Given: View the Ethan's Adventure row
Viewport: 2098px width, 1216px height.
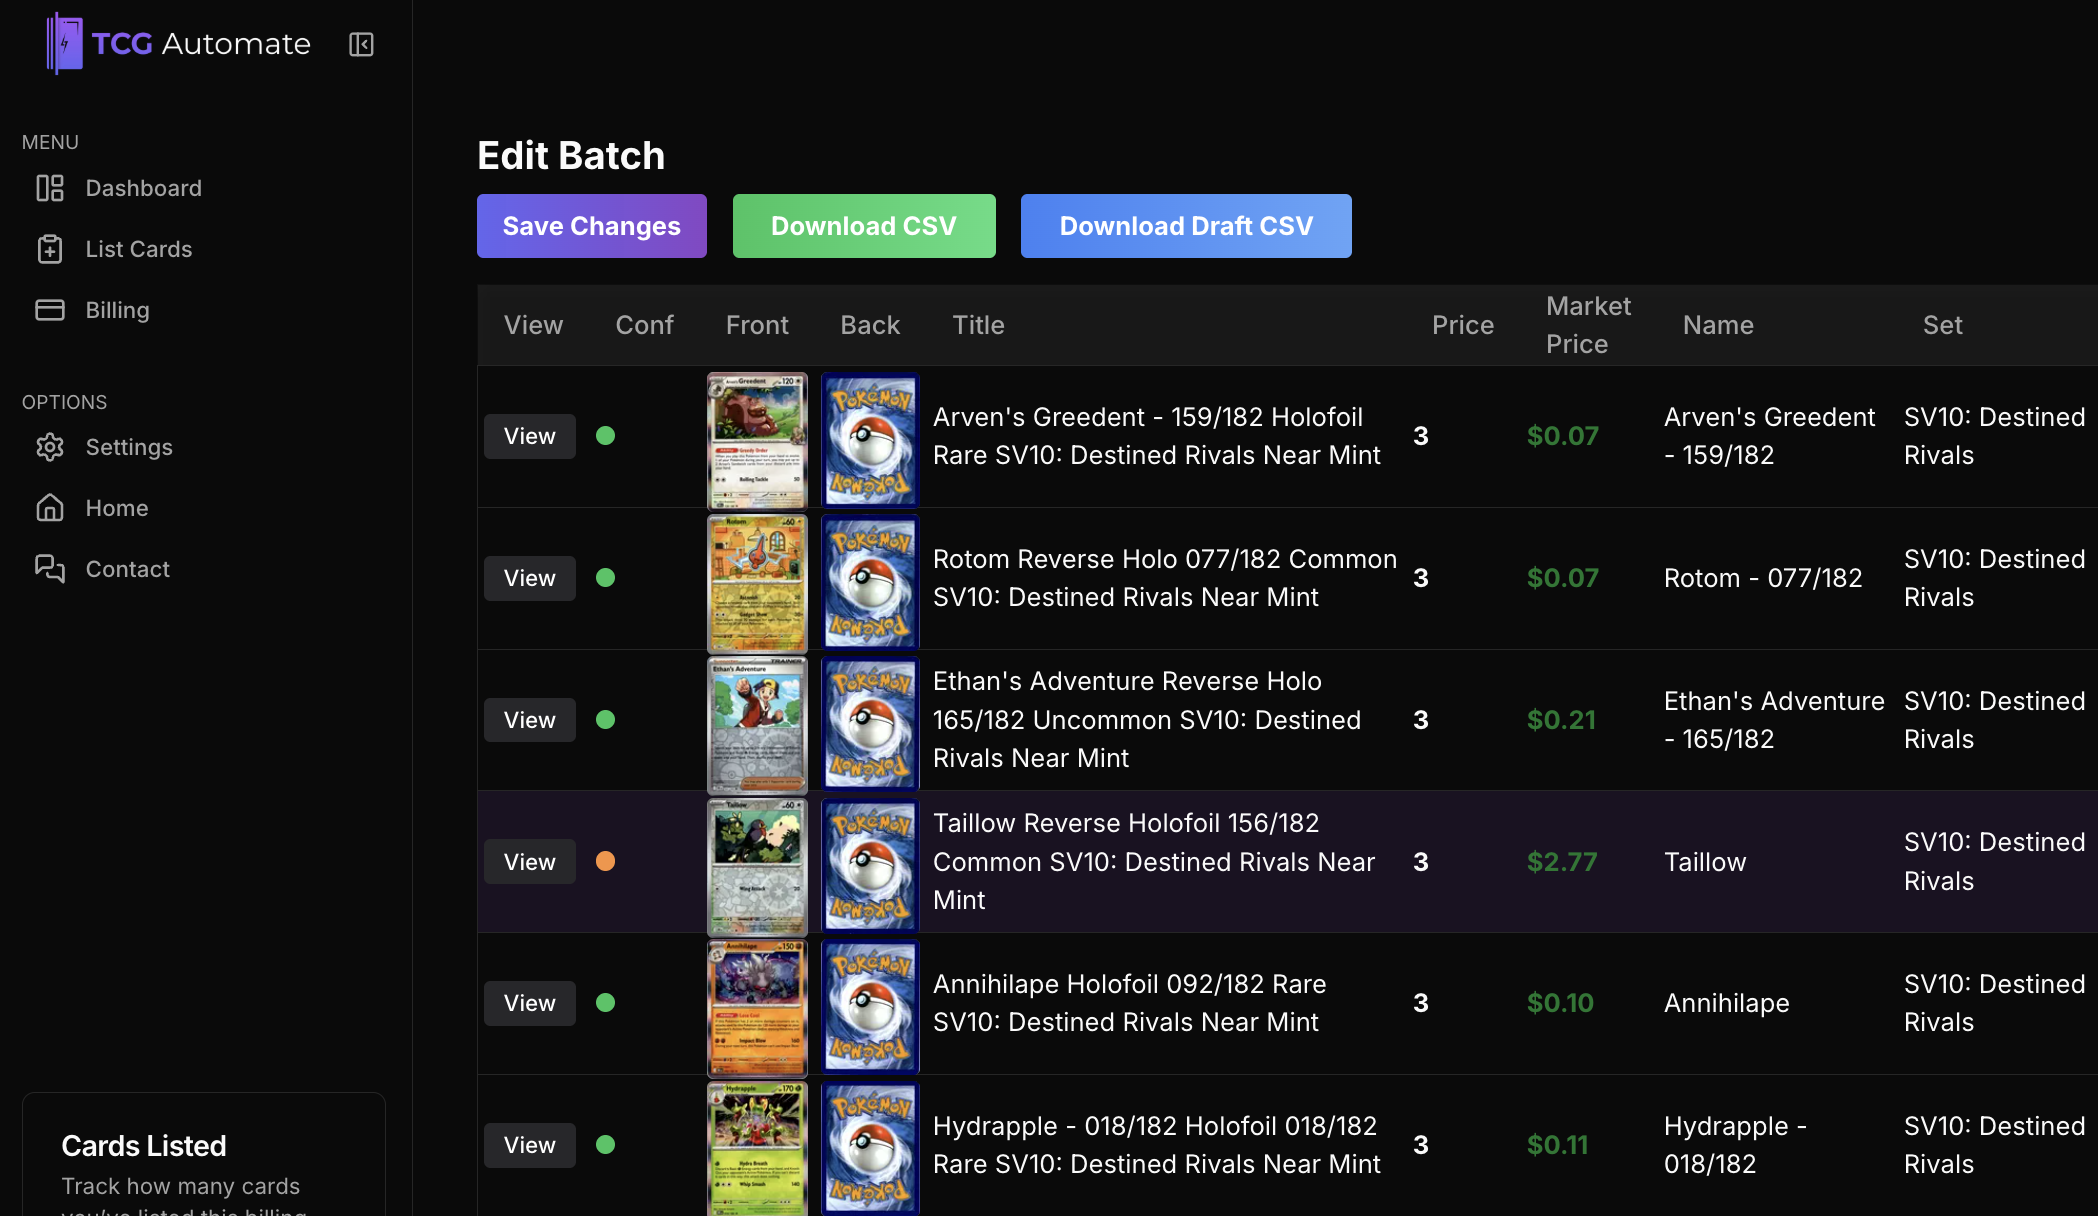Looking at the screenshot, I should [530, 720].
